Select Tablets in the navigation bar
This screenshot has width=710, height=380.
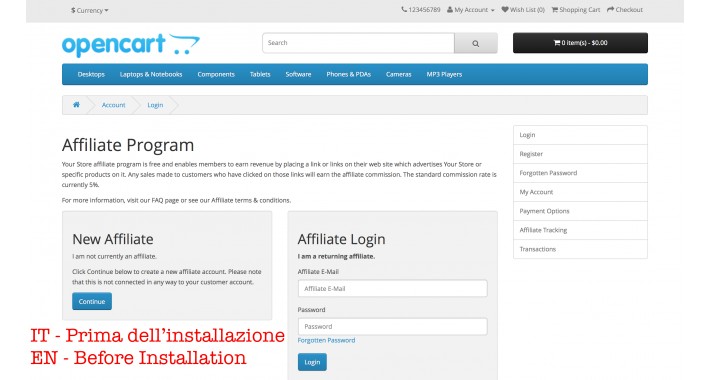click(260, 74)
